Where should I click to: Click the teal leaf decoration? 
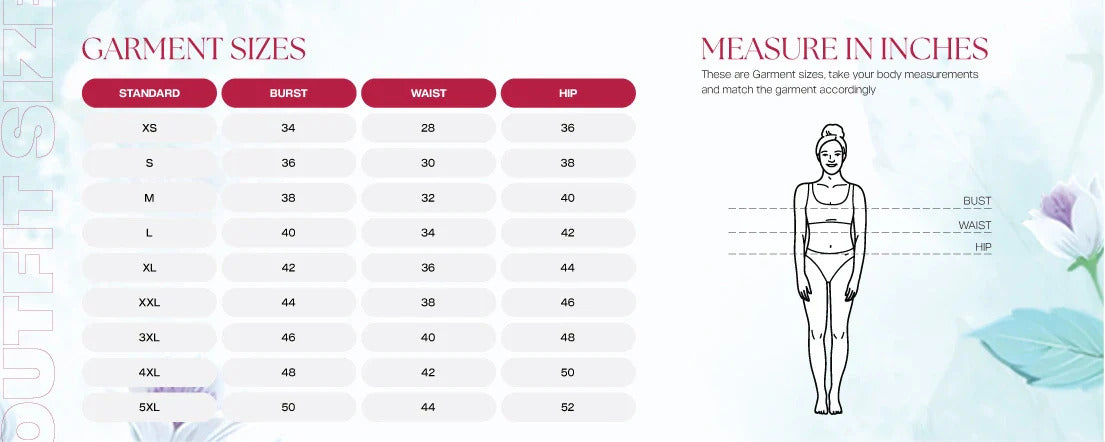tap(1037, 348)
